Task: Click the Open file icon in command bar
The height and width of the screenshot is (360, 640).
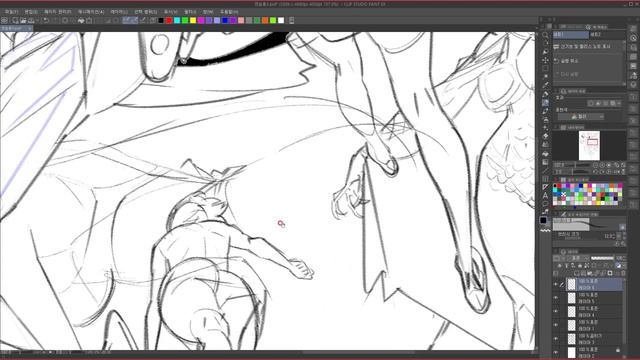Action: tap(23, 20)
